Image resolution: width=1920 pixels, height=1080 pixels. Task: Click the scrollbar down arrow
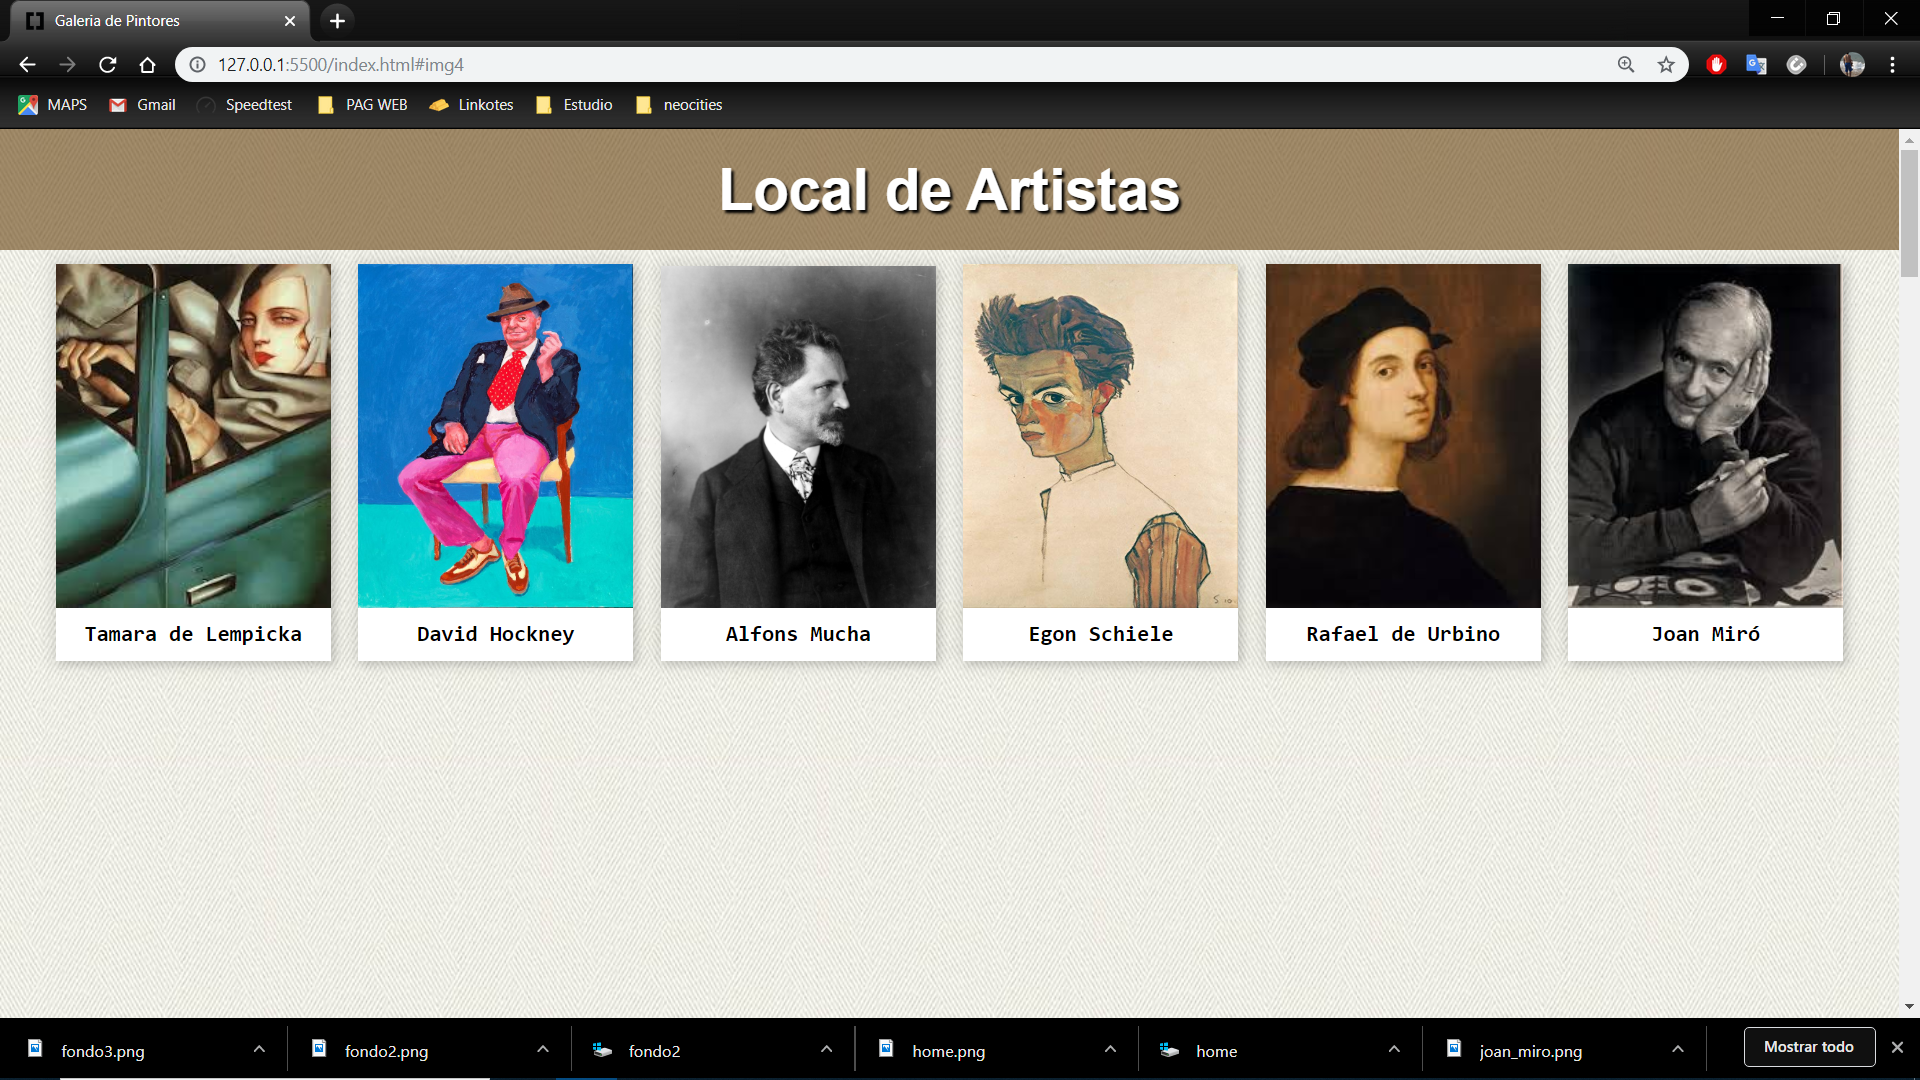[1909, 1007]
